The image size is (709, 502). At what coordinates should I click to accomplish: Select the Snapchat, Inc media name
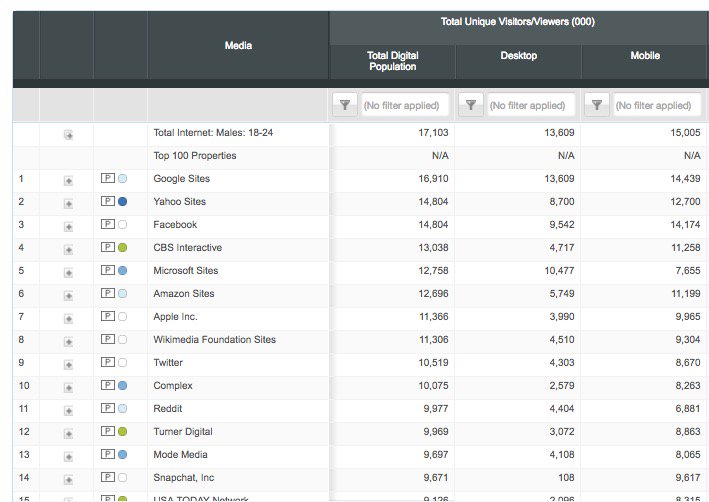pyautogui.click(x=184, y=478)
